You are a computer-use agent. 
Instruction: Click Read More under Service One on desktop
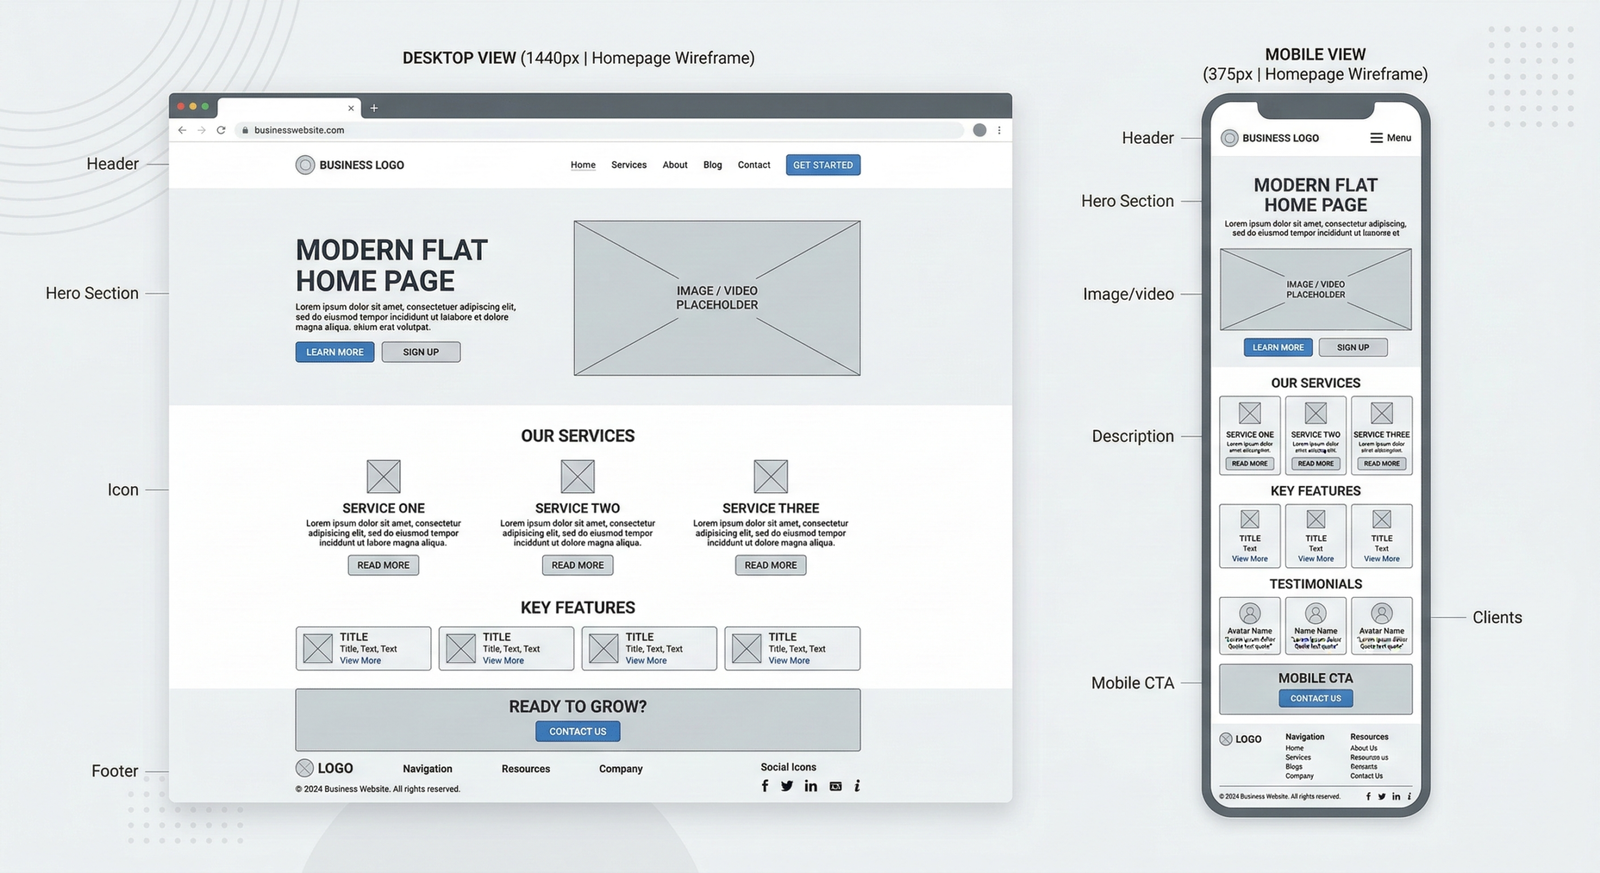tap(383, 565)
